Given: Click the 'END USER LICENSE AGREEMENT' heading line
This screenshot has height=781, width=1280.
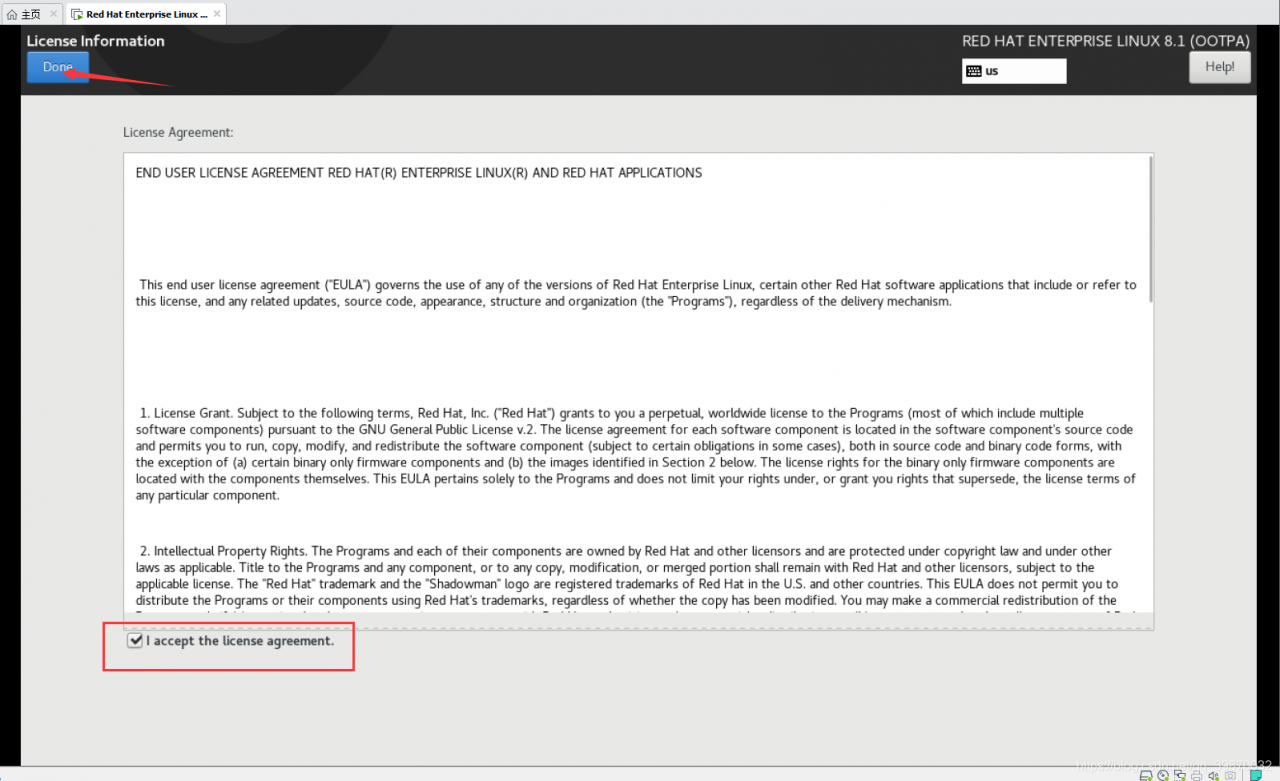Looking at the screenshot, I should (x=419, y=173).
